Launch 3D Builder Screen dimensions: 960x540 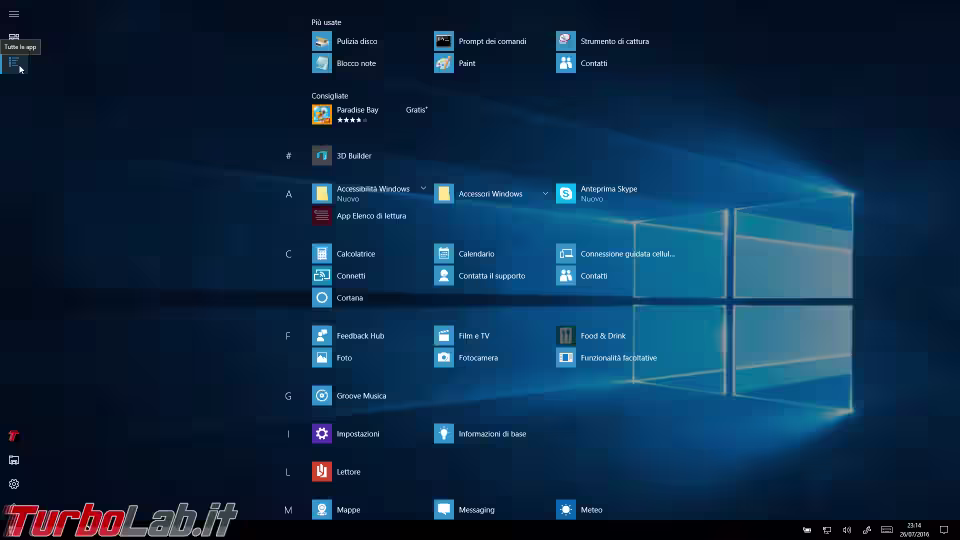[342, 156]
